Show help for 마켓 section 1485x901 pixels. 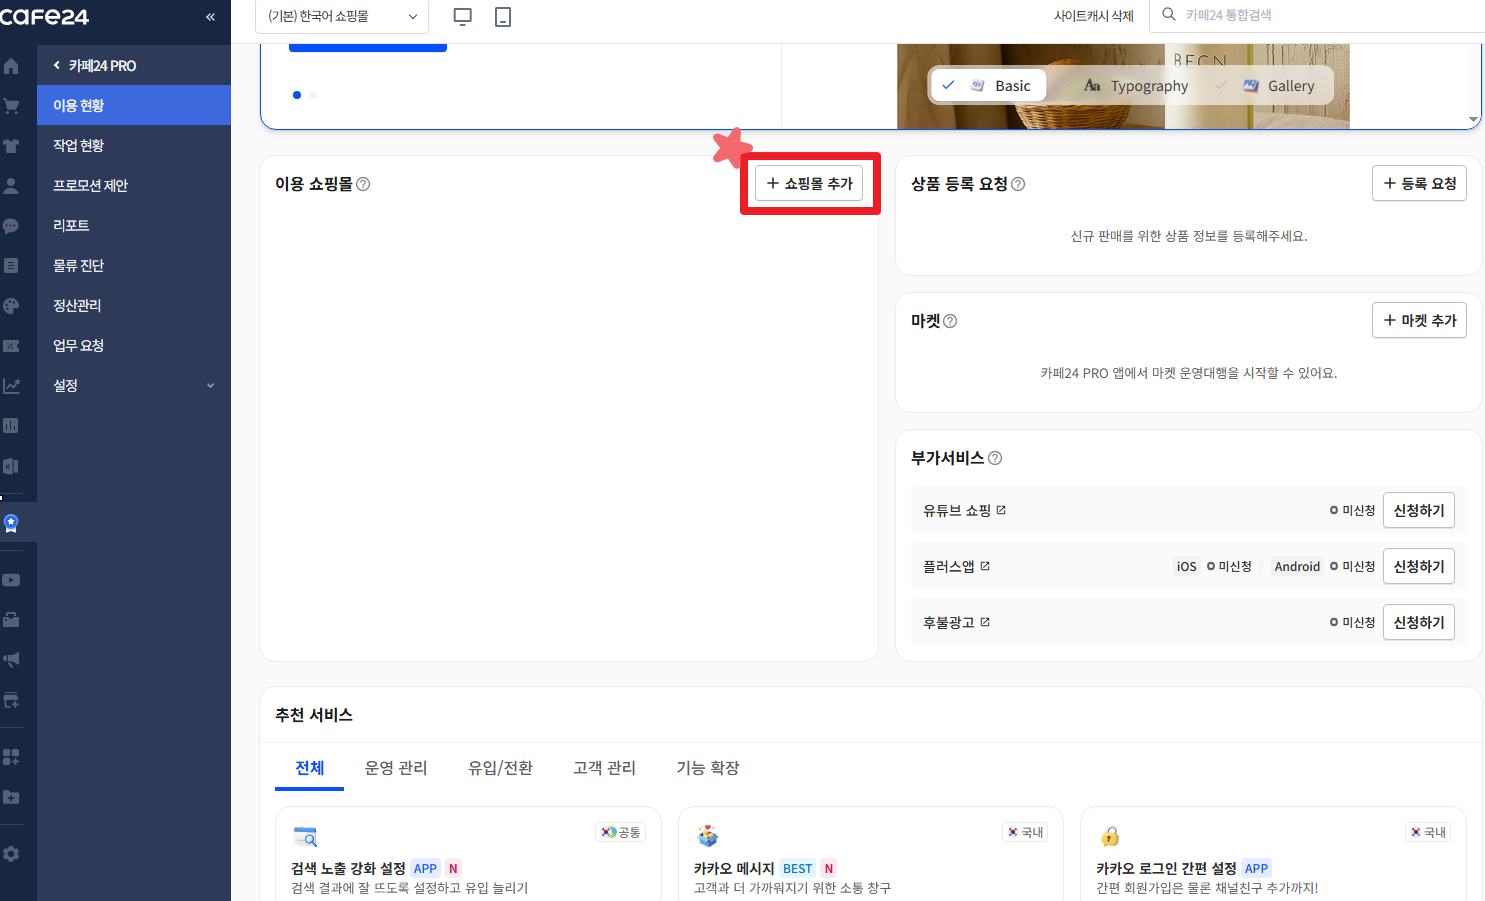coord(950,321)
